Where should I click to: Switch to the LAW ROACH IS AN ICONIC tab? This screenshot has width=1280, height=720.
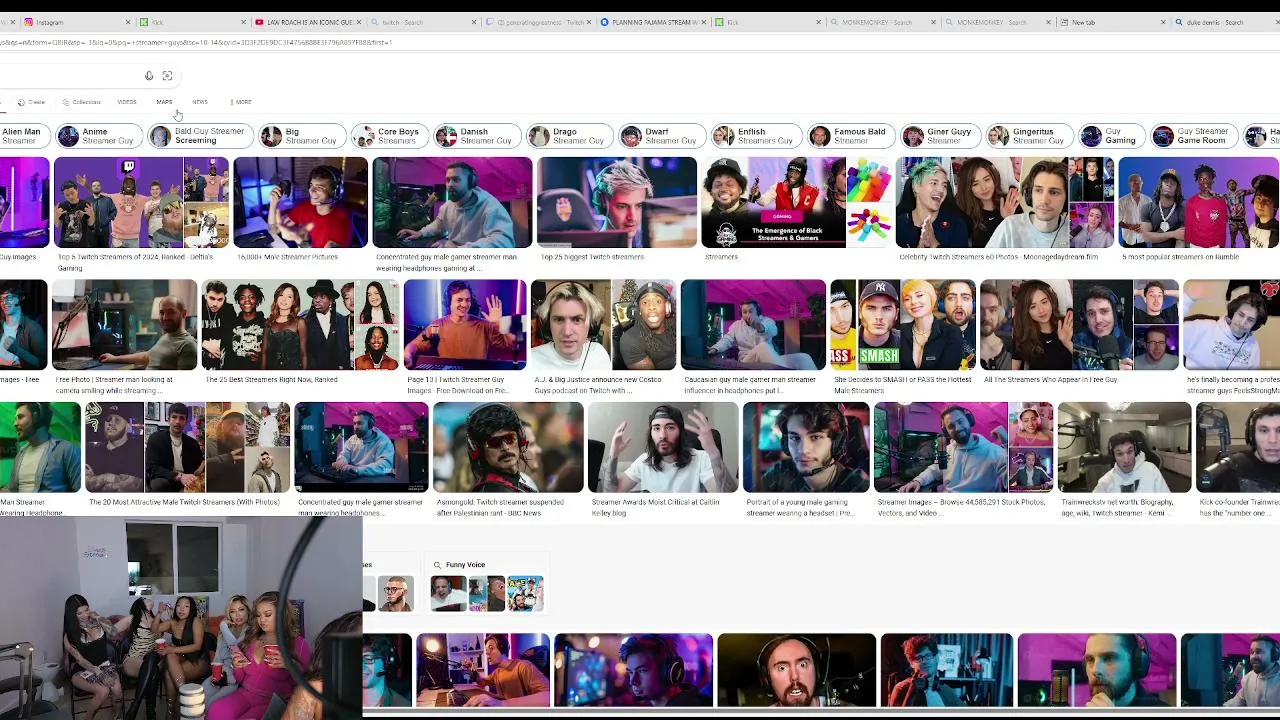tap(308, 22)
